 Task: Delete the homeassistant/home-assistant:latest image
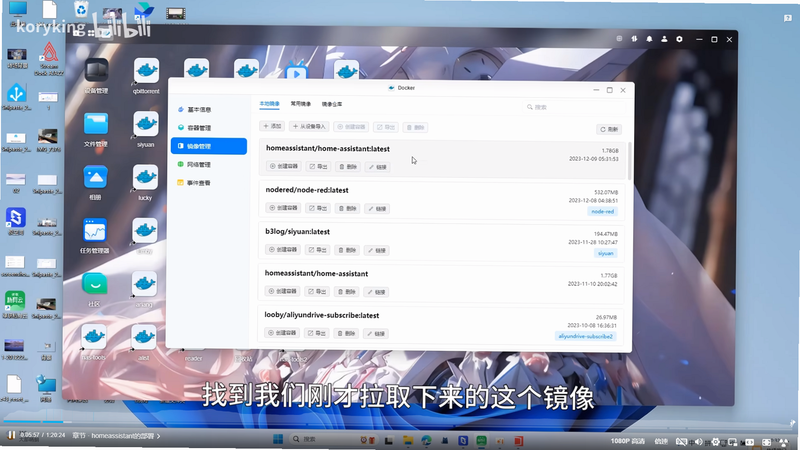[348, 167]
